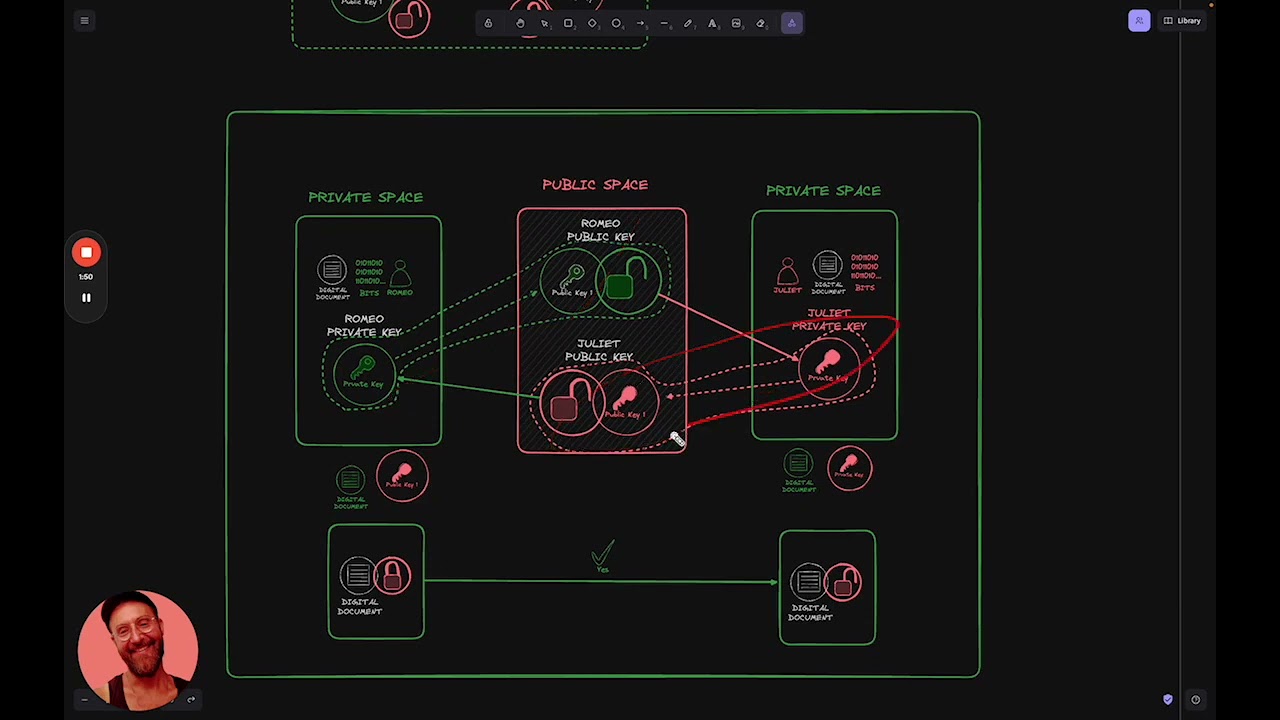The width and height of the screenshot is (1280, 720).
Task: Click the webcam presenter bubble
Action: click(x=138, y=650)
